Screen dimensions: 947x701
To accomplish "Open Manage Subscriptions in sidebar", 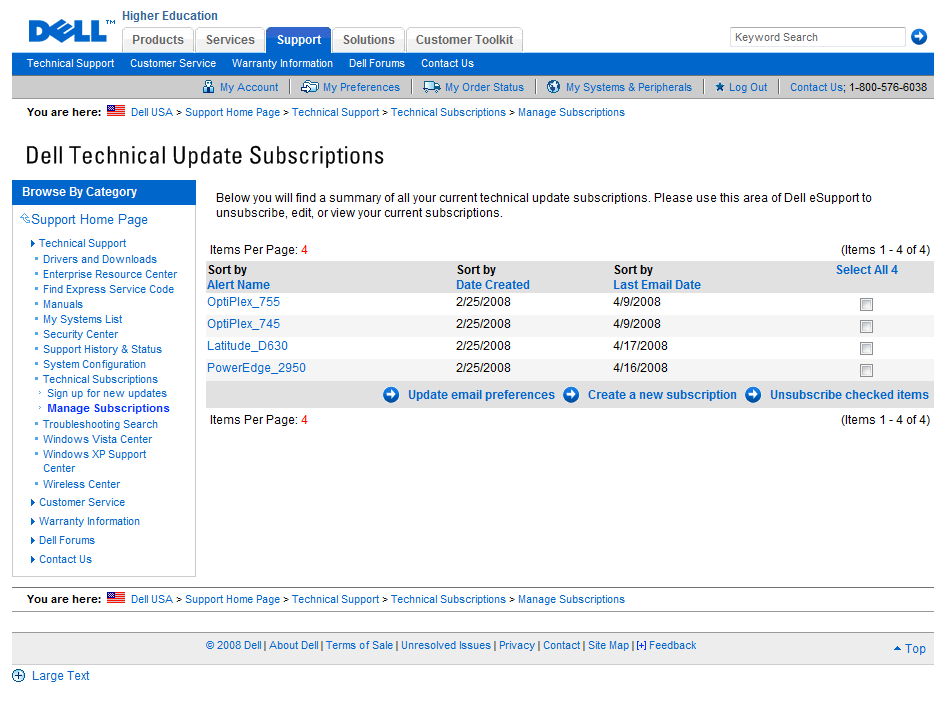I will [108, 409].
